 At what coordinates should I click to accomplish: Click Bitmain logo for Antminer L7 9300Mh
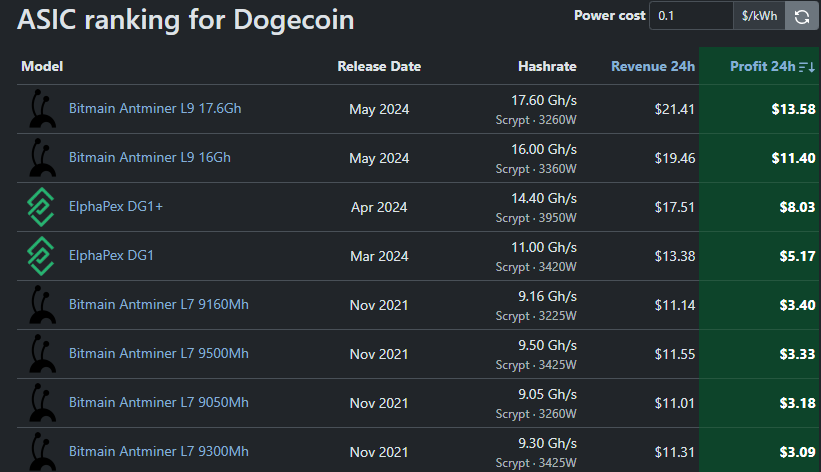point(41,452)
